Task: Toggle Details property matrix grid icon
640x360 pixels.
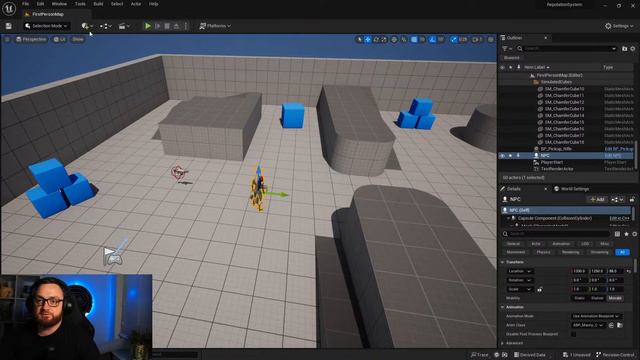Action: click(617, 234)
